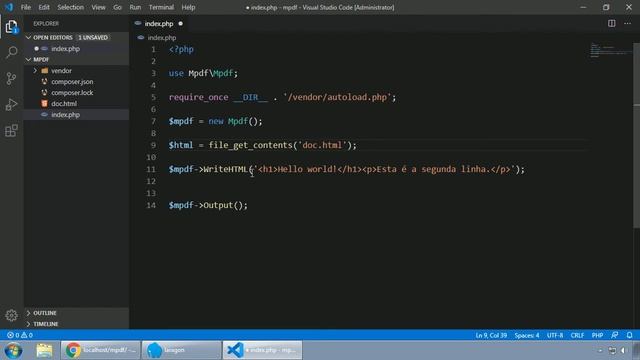
Task: Change encoding via UTF-8 status item
Action: [x=555, y=335]
